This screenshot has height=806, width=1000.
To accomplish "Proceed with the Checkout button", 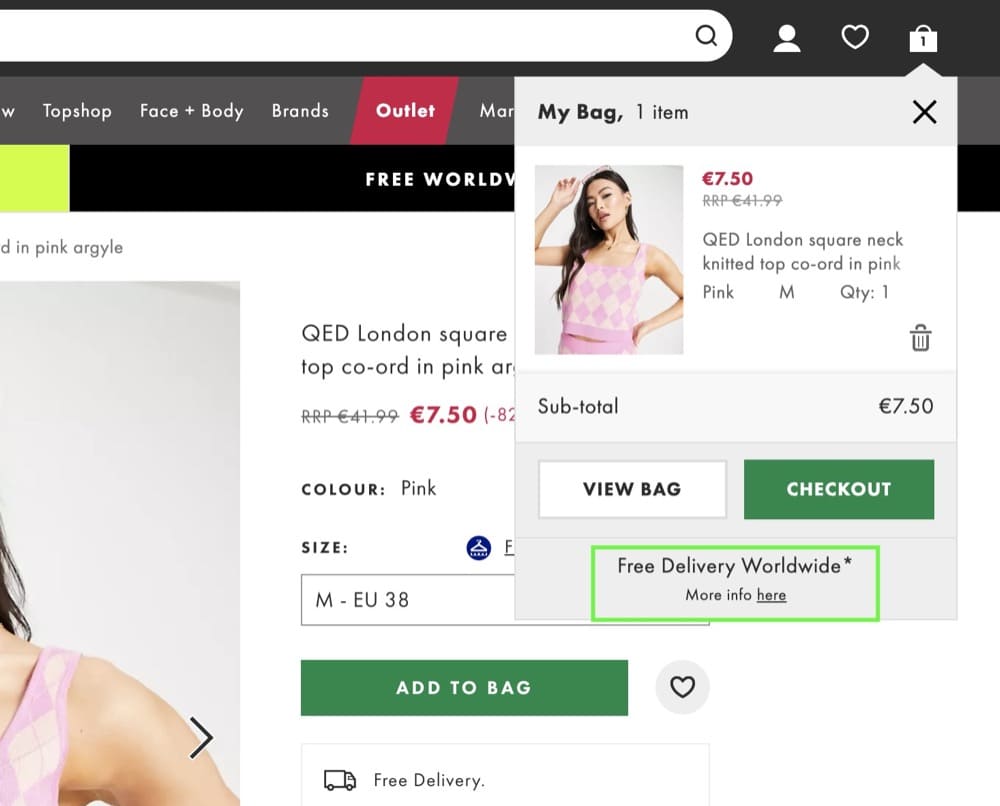I will [x=838, y=489].
